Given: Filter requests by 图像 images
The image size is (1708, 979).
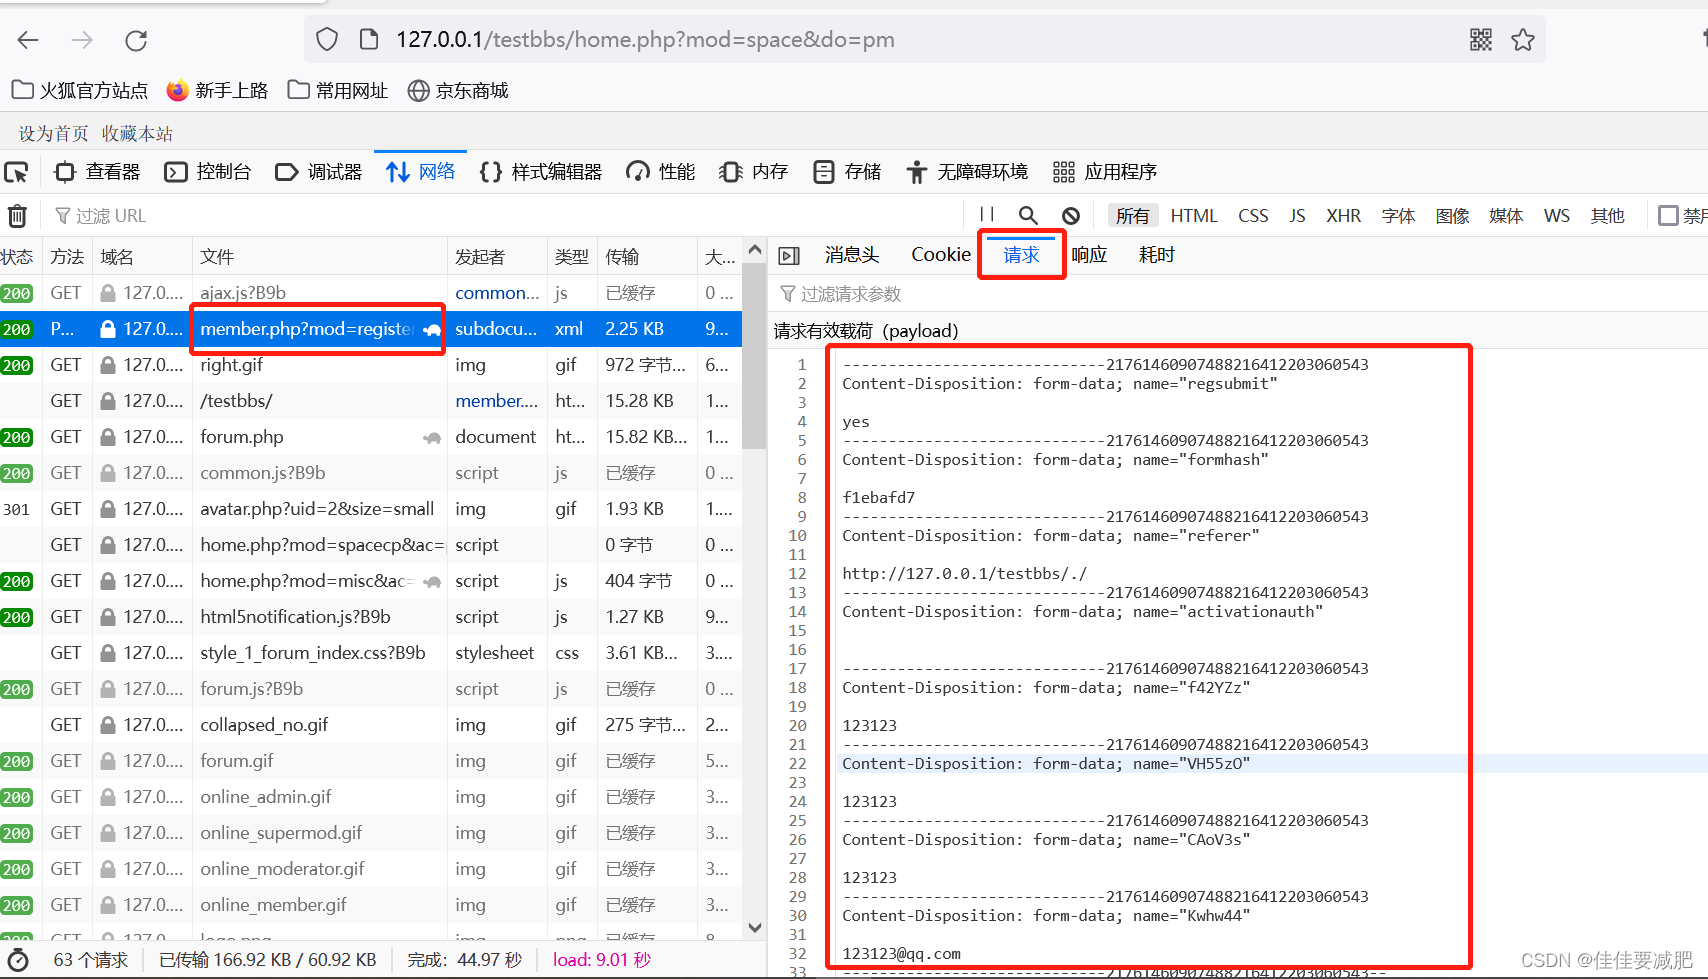Looking at the screenshot, I should pyautogui.click(x=1452, y=216).
